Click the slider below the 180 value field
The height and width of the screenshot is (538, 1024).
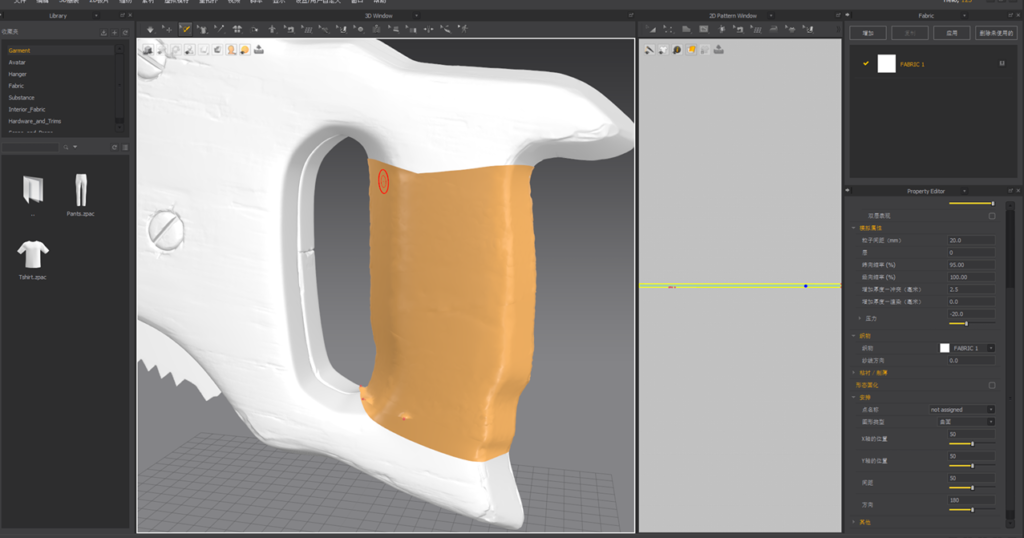(971, 509)
